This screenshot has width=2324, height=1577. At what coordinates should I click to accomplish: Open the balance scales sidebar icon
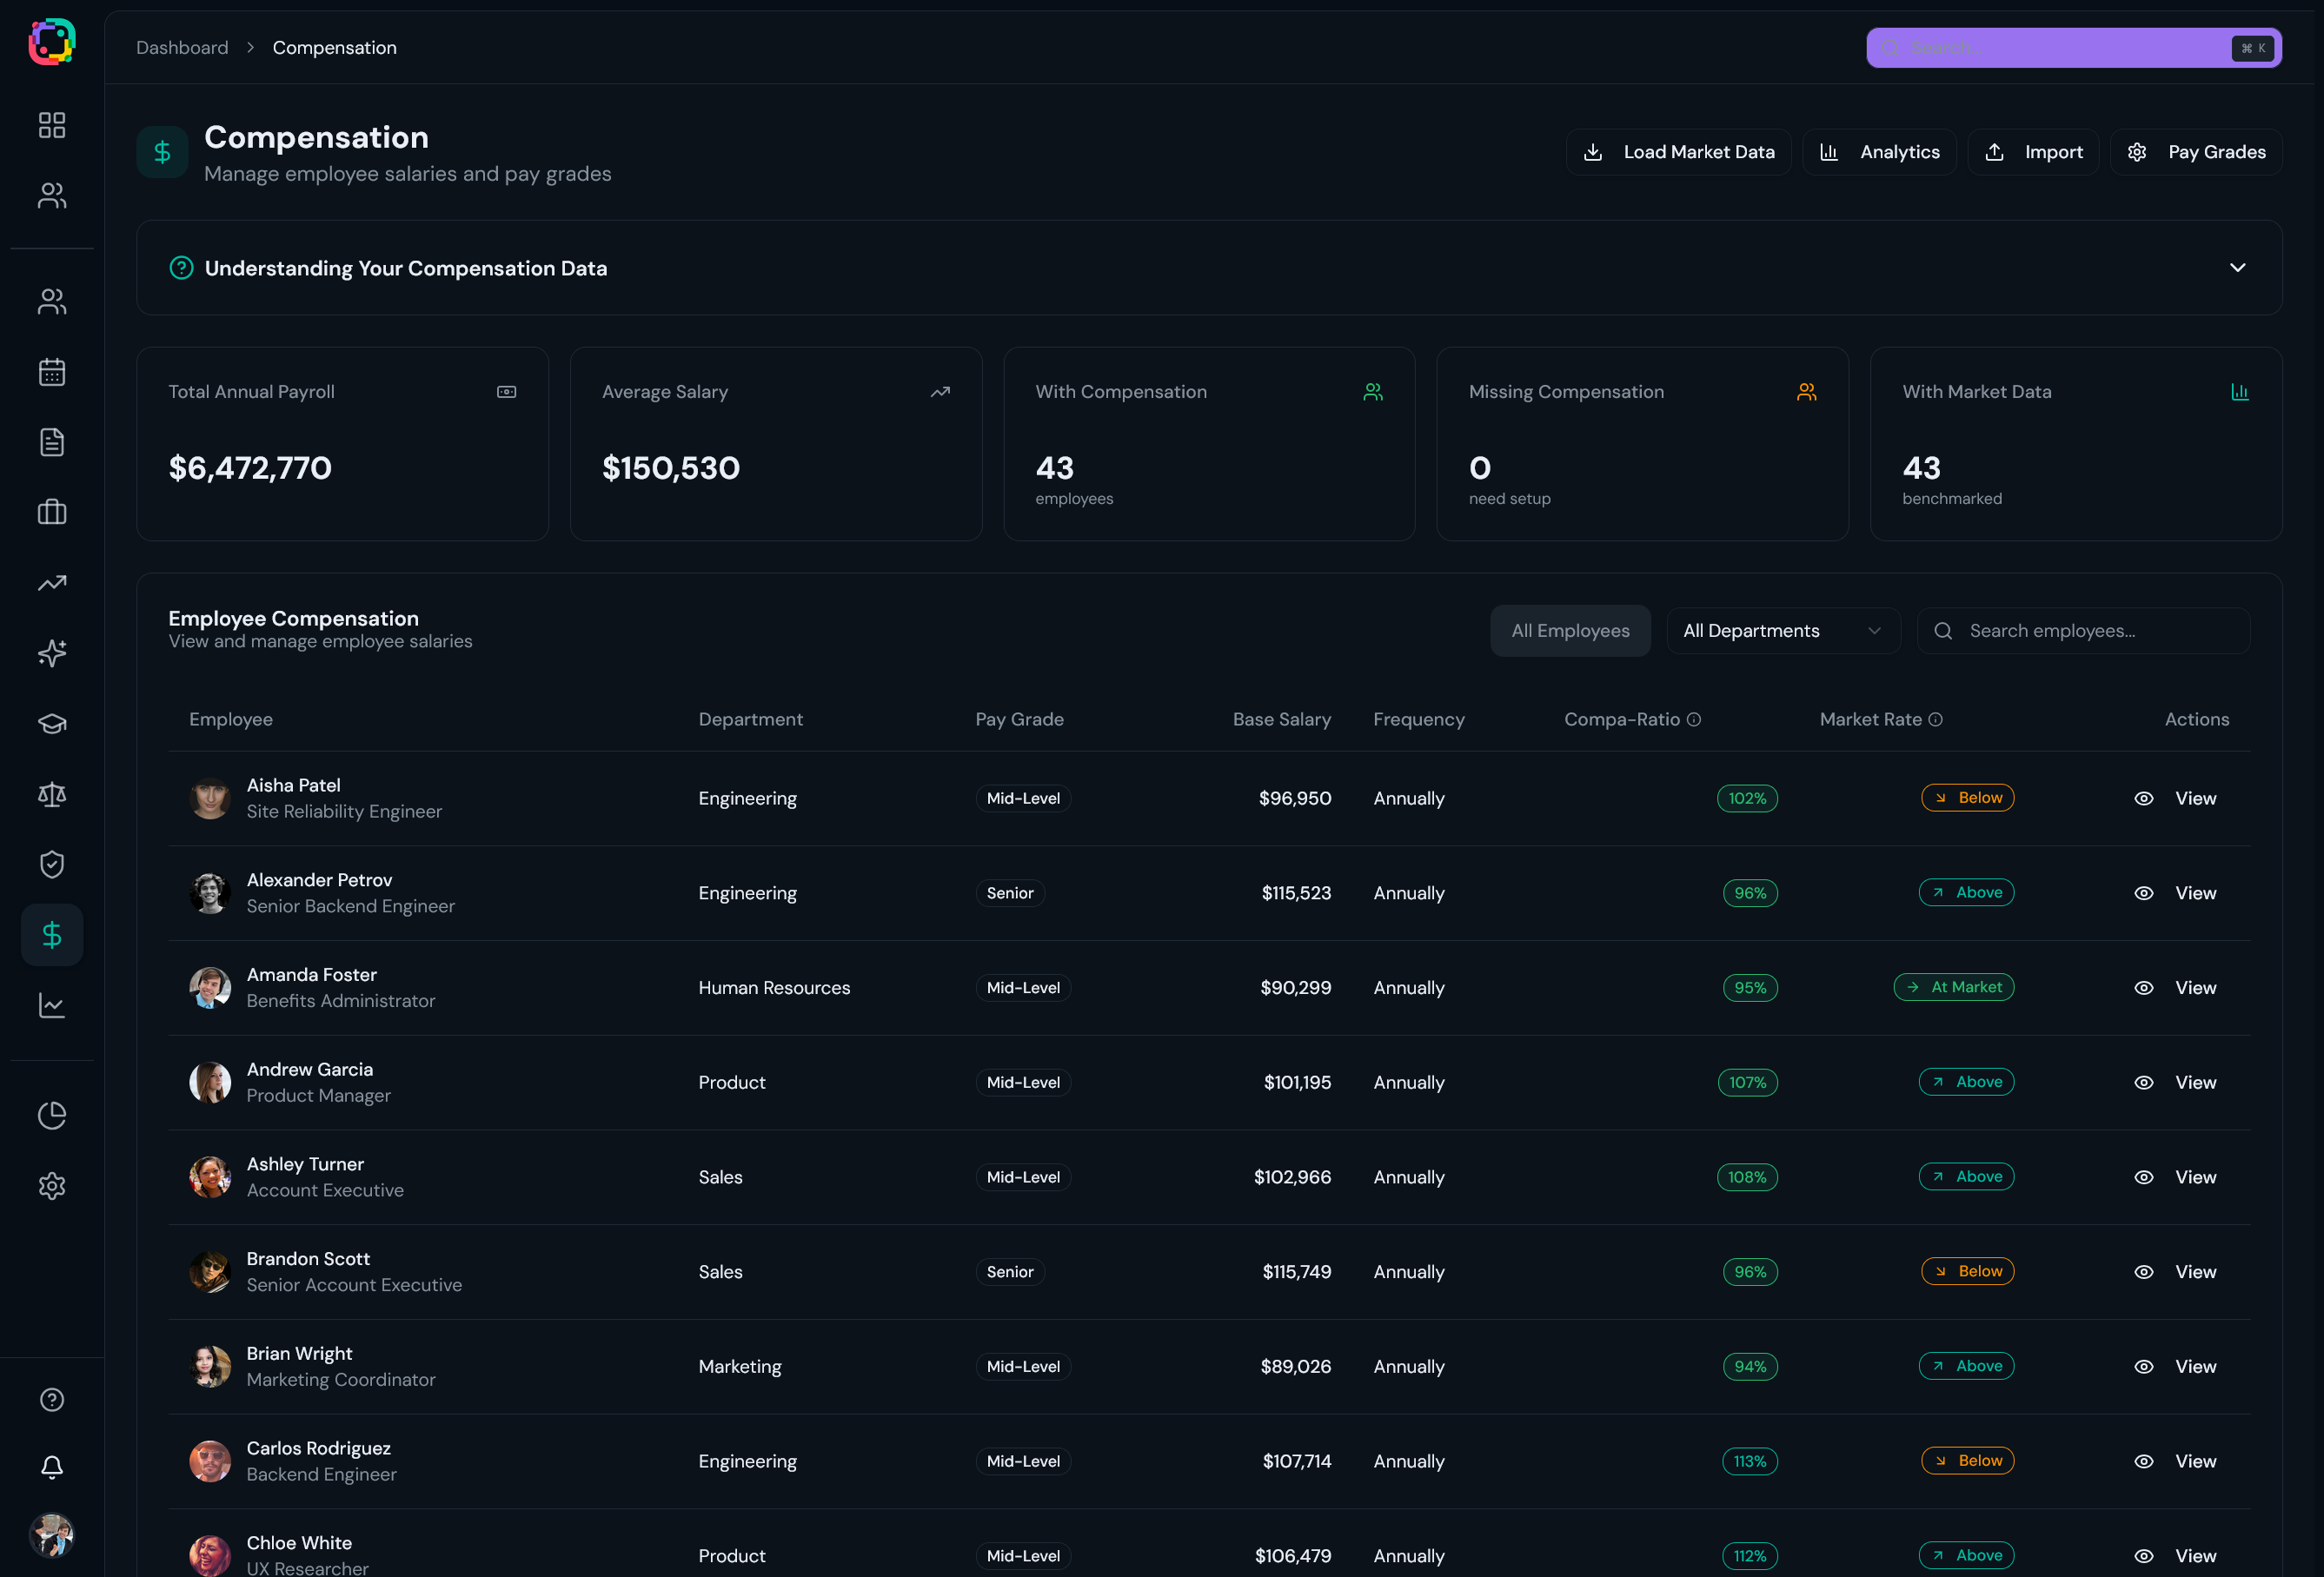click(52, 794)
